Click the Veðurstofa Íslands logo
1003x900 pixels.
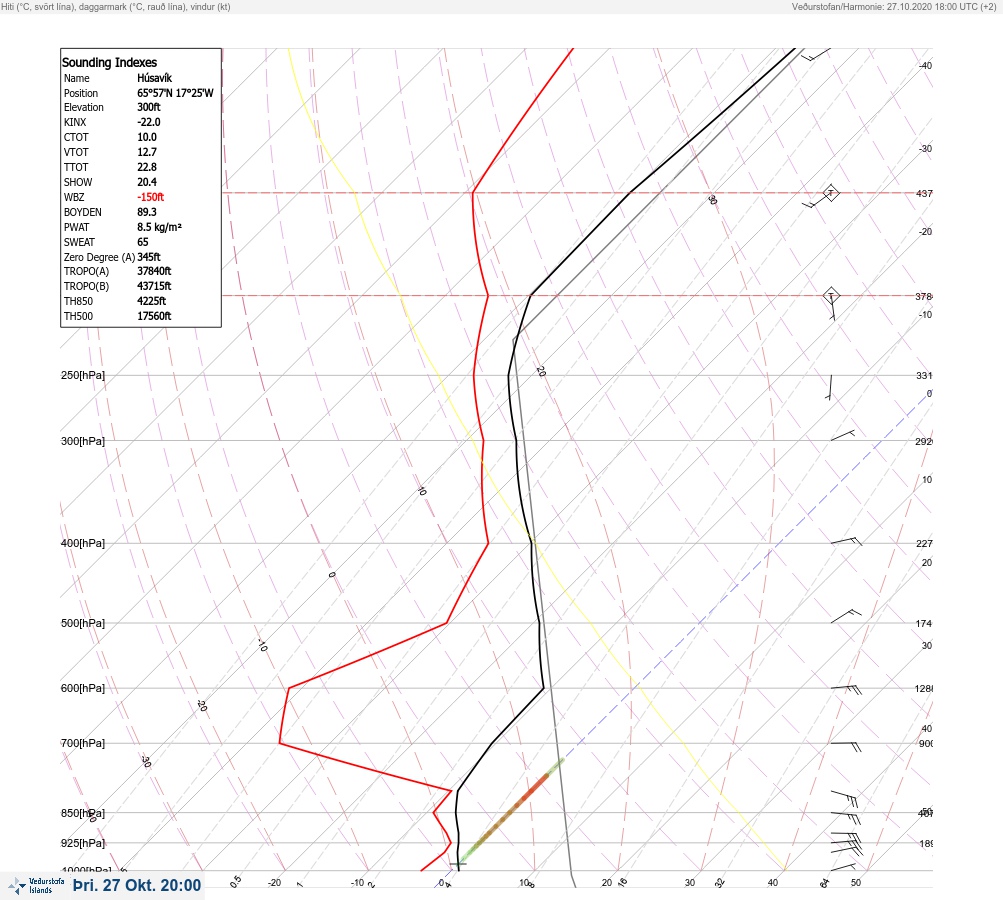pos(36,886)
